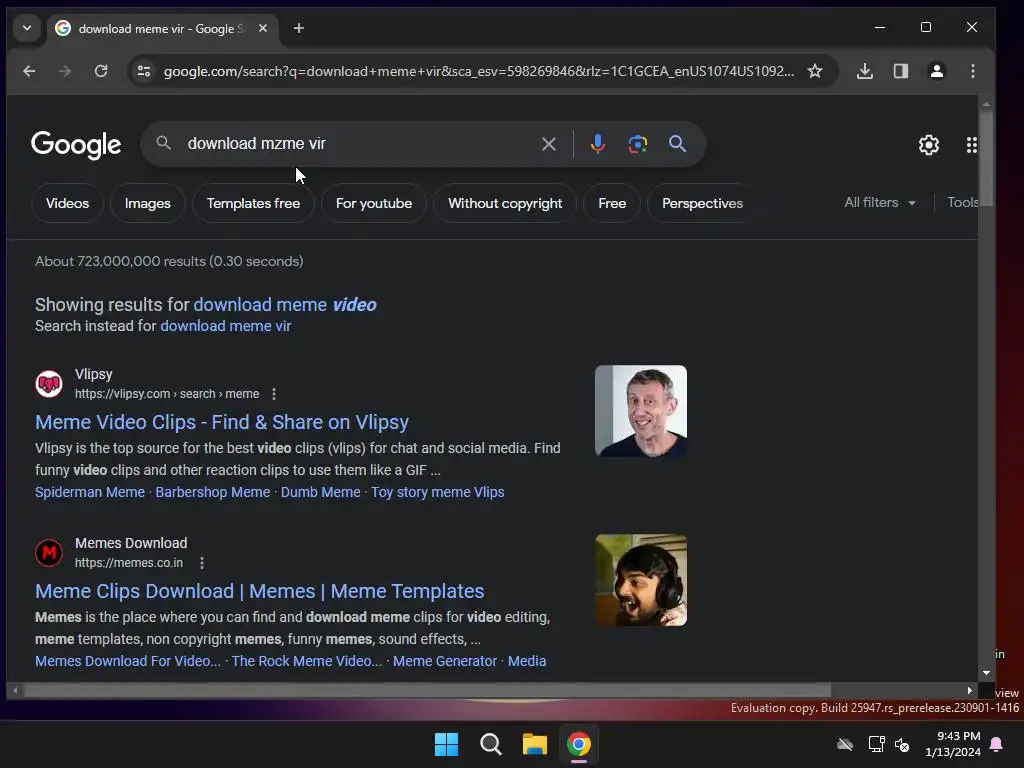Search by image with Google Lens

[x=637, y=144]
